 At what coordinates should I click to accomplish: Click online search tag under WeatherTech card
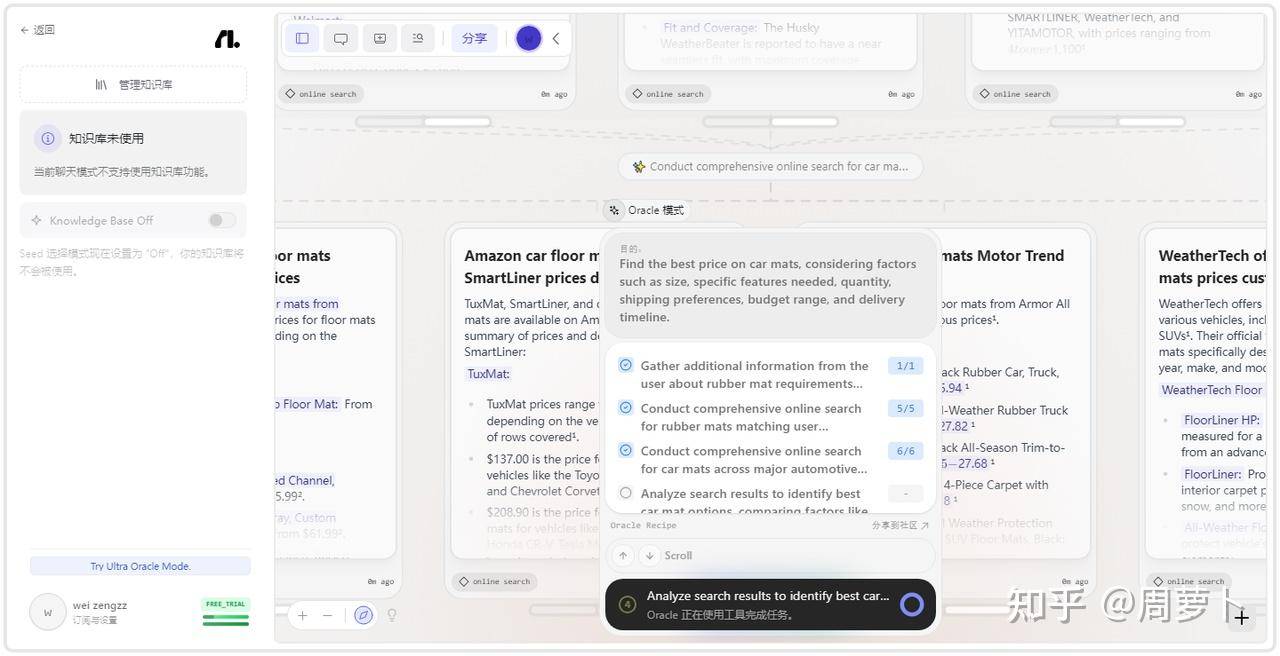[1188, 581]
